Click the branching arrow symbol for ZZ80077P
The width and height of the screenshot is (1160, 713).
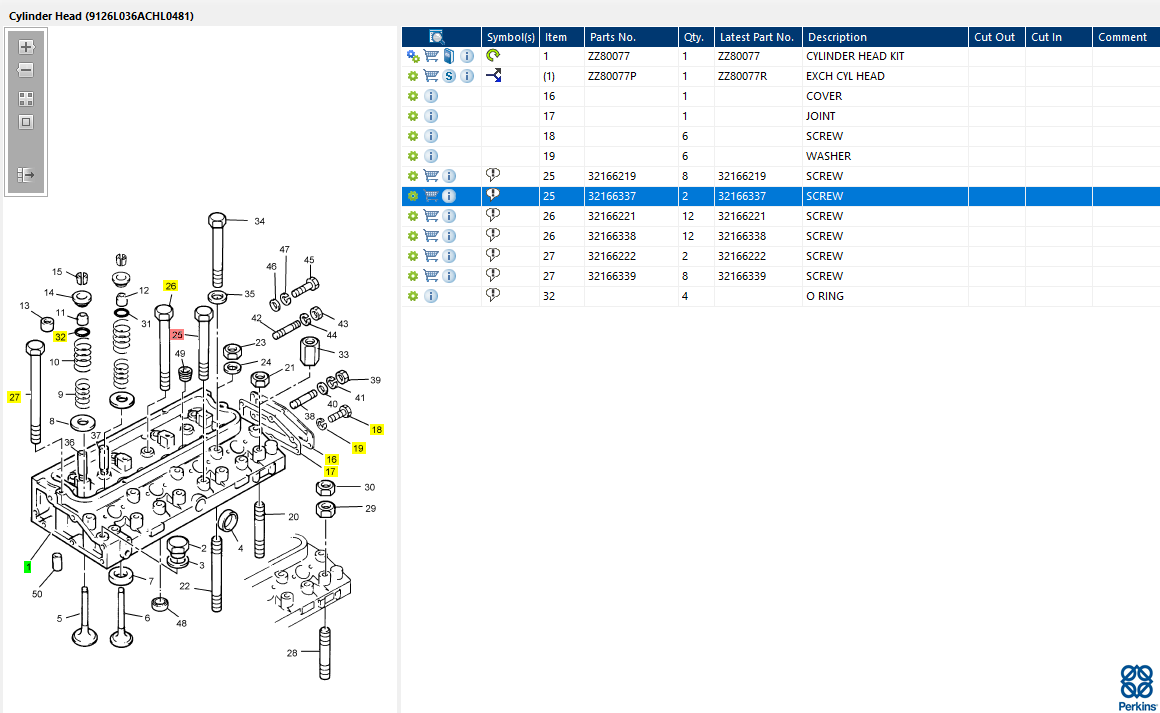pos(493,75)
